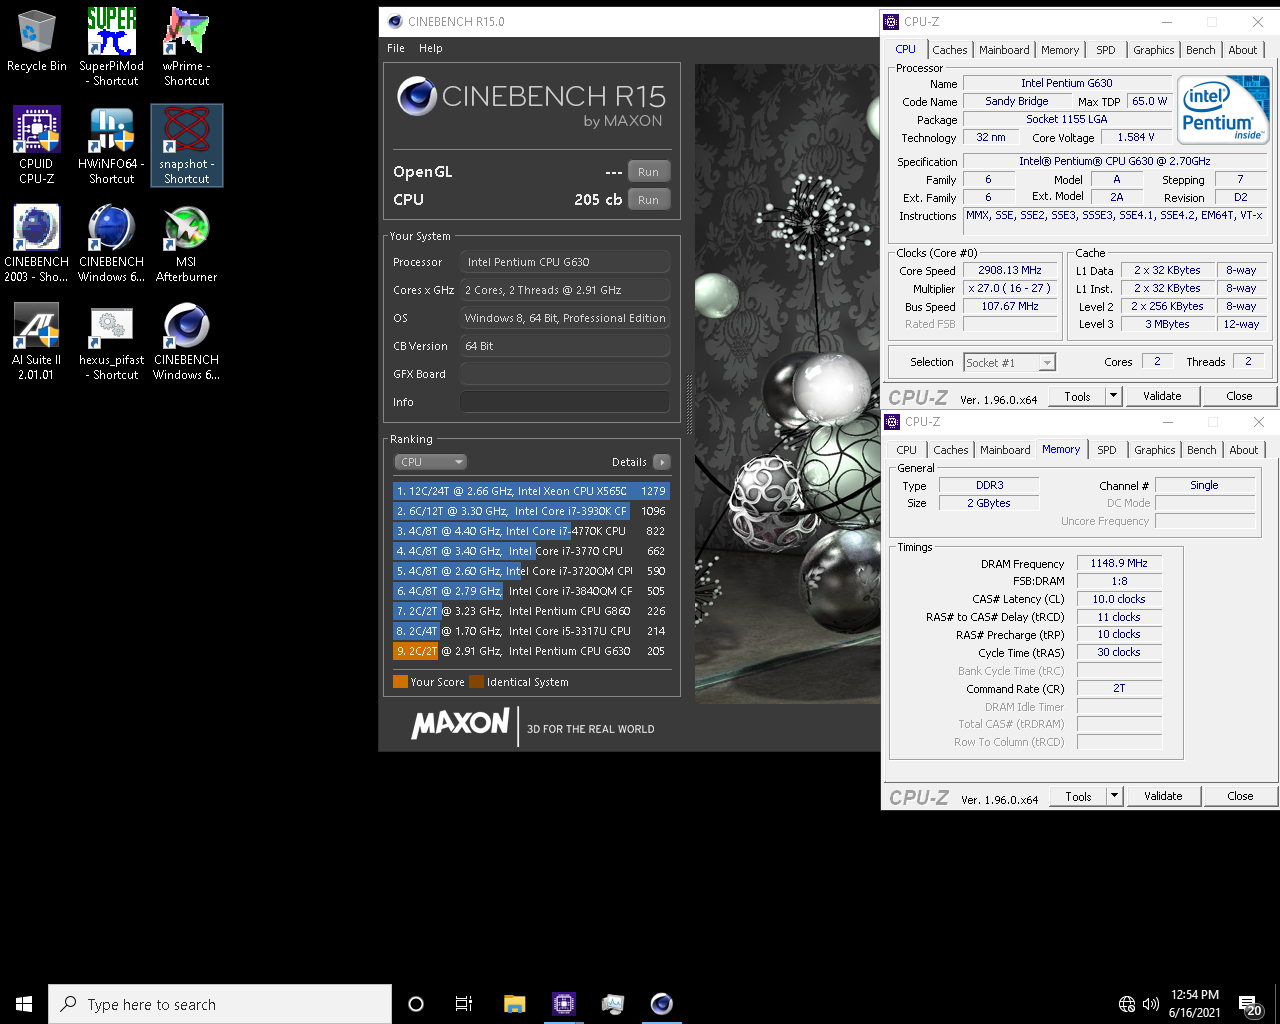Open the Recycle Bin desktop icon
This screenshot has height=1024, width=1280.
(36, 40)
